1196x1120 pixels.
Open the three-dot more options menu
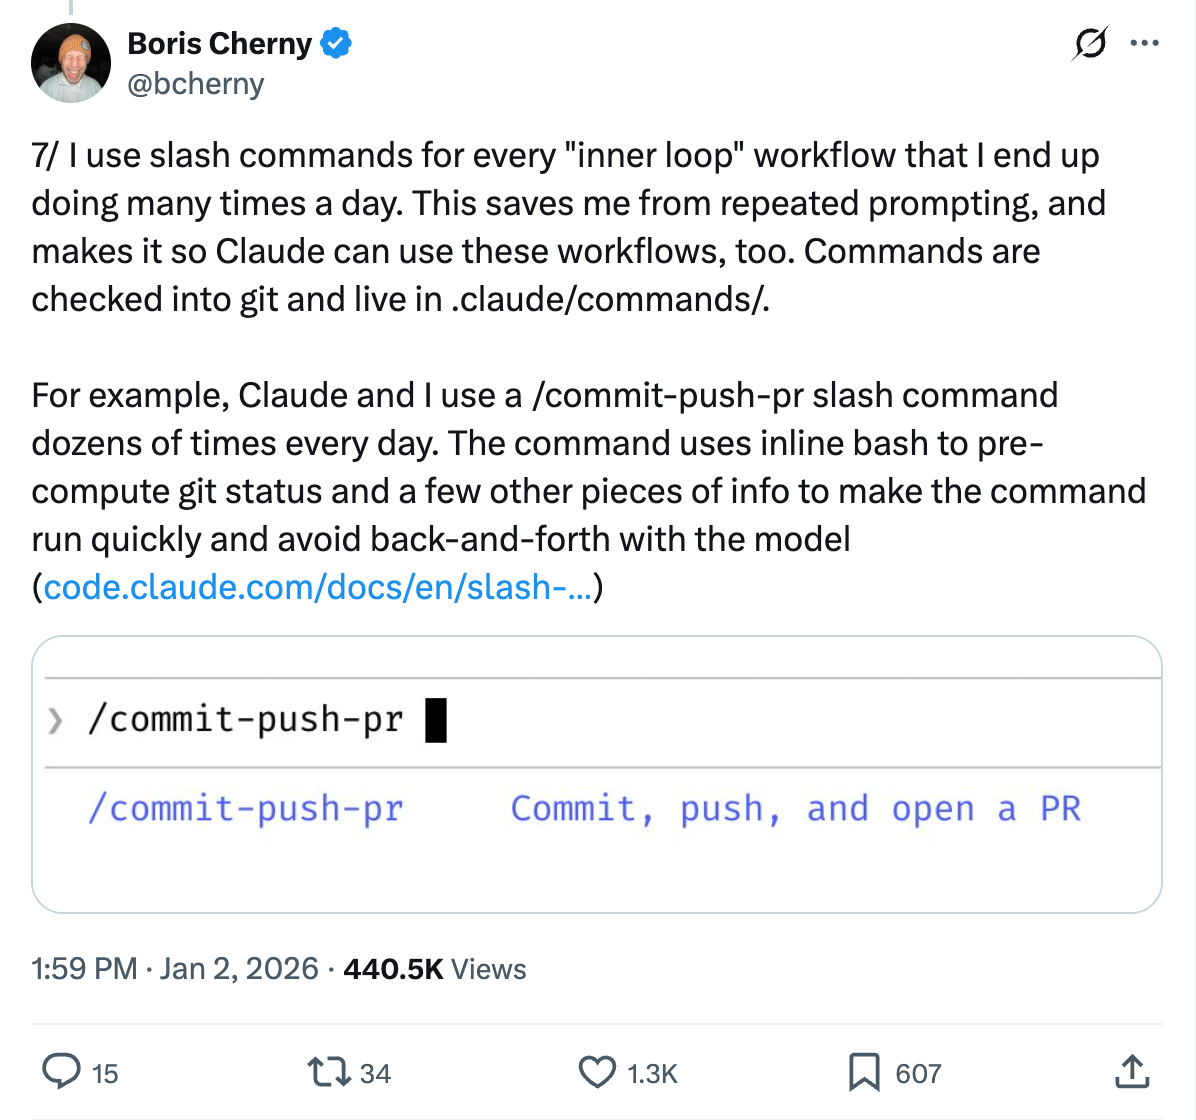click(x=1144, y=44)
